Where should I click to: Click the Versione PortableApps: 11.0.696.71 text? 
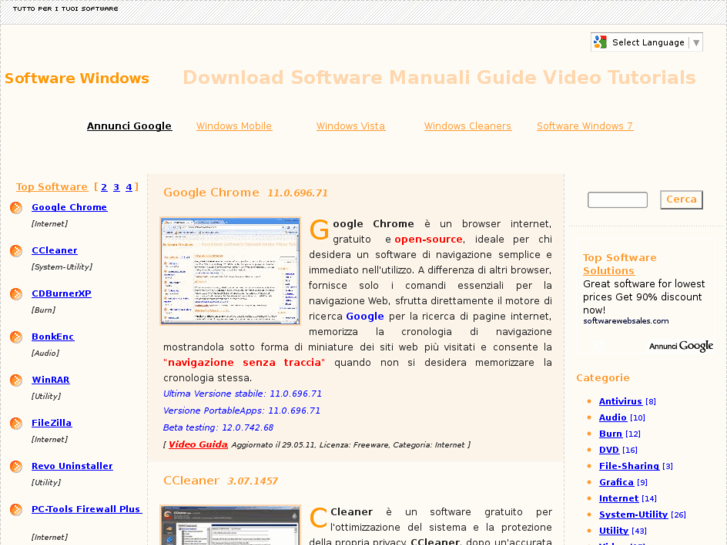242,411
